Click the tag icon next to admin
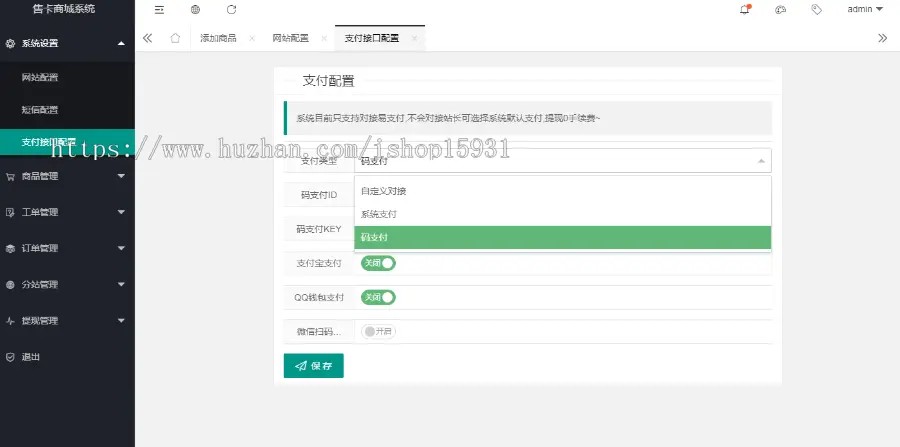 pyautogui.click(x=816, y=10)
